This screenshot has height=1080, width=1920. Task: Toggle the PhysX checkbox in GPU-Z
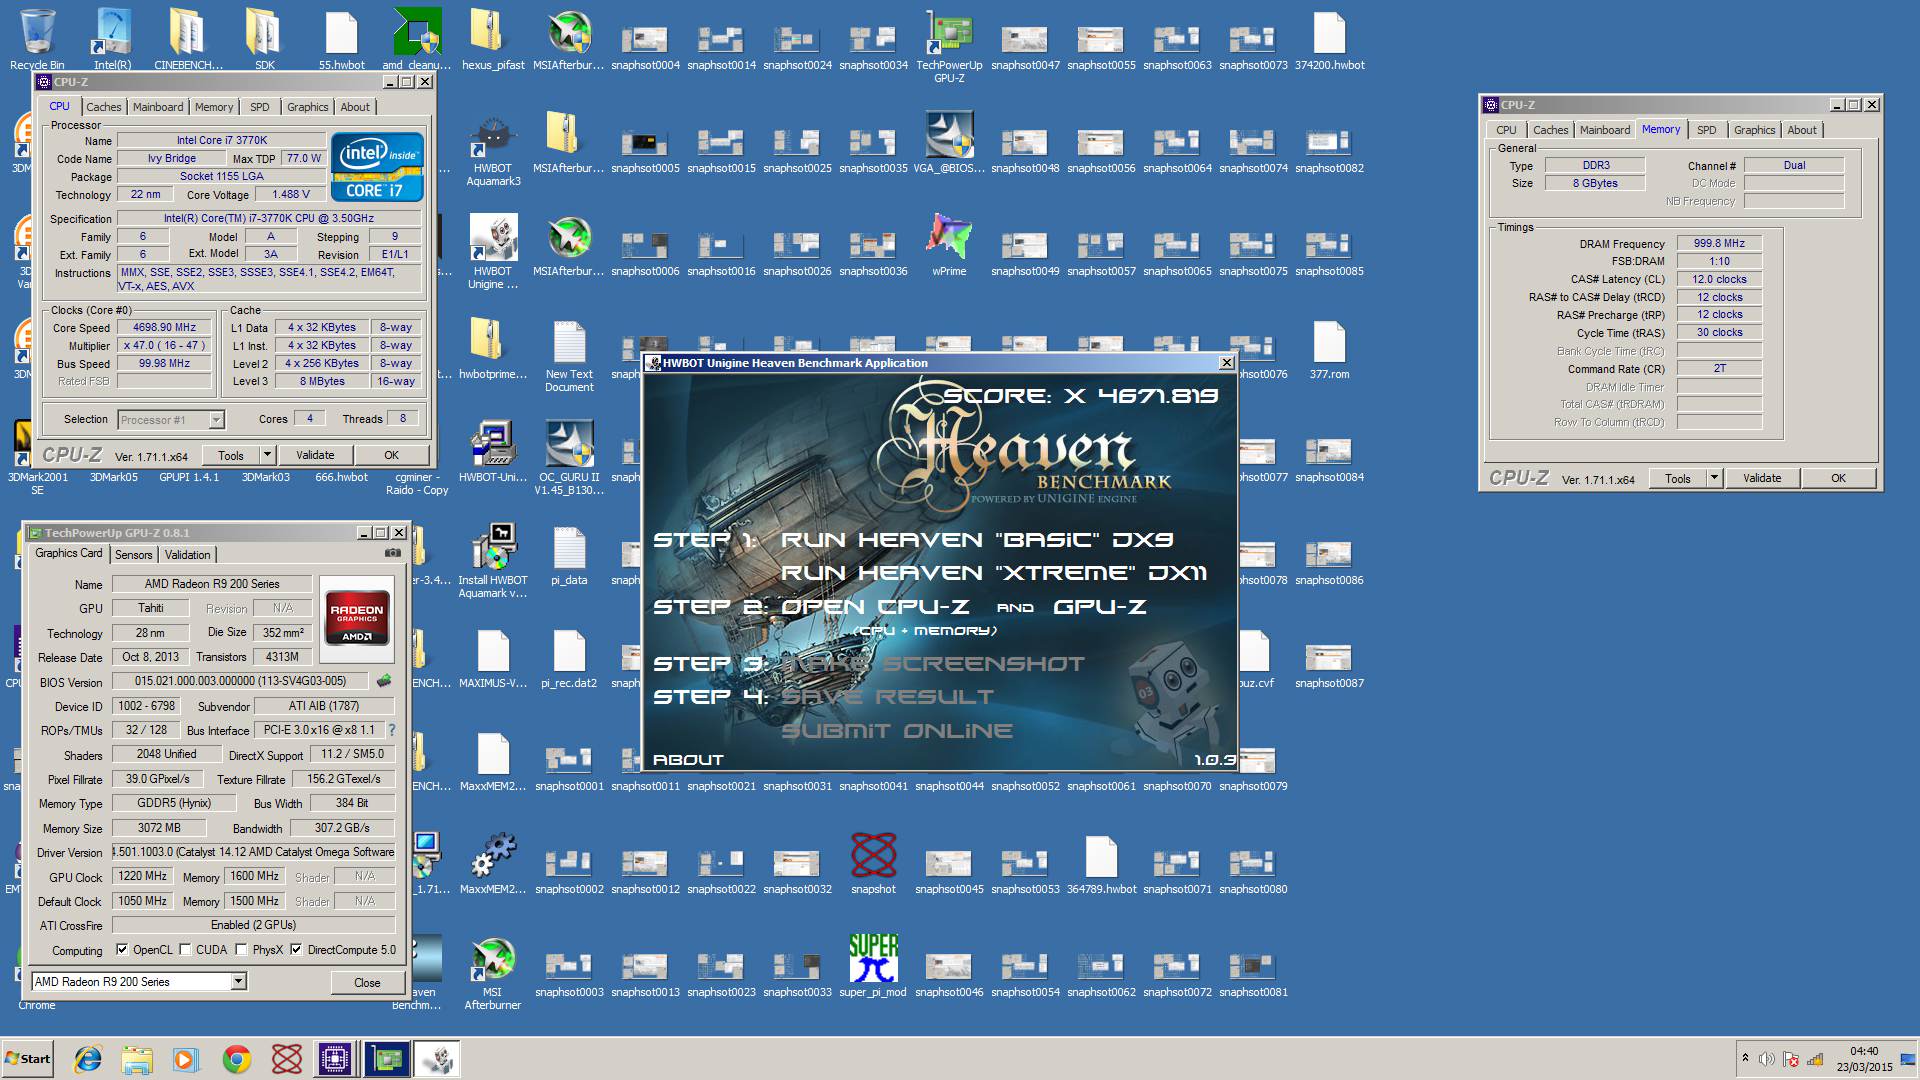tap(241, 950)
